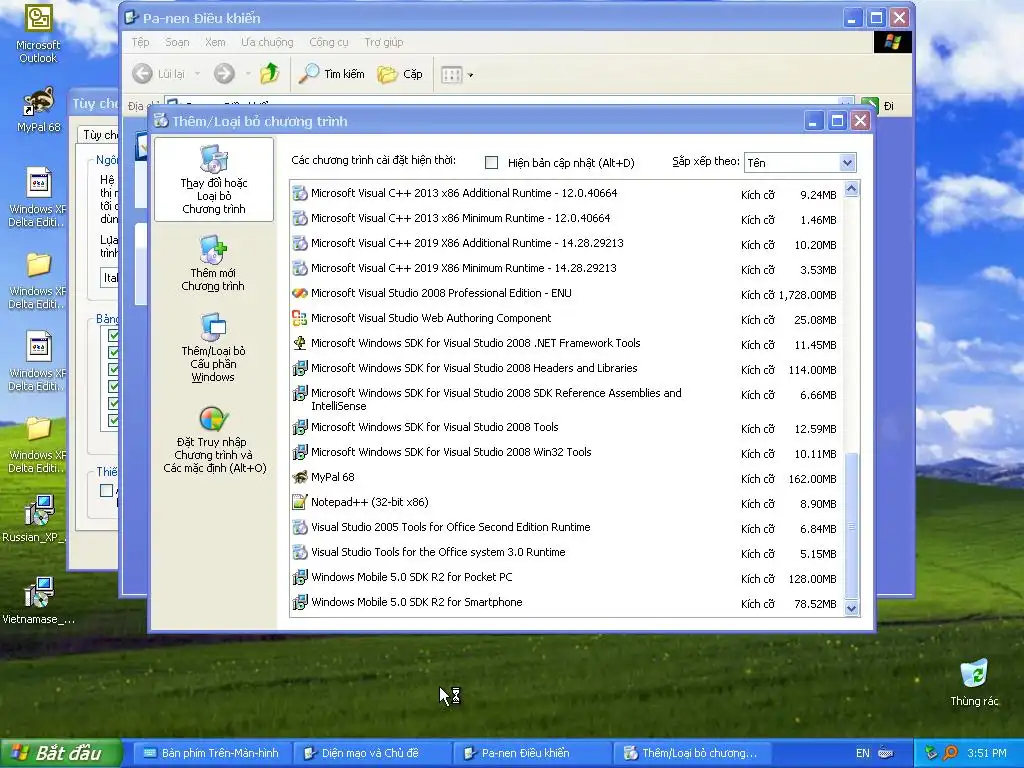
Task: Toggle Hiện bản cập nhật checkbox
Action: [x=492, y=163]
